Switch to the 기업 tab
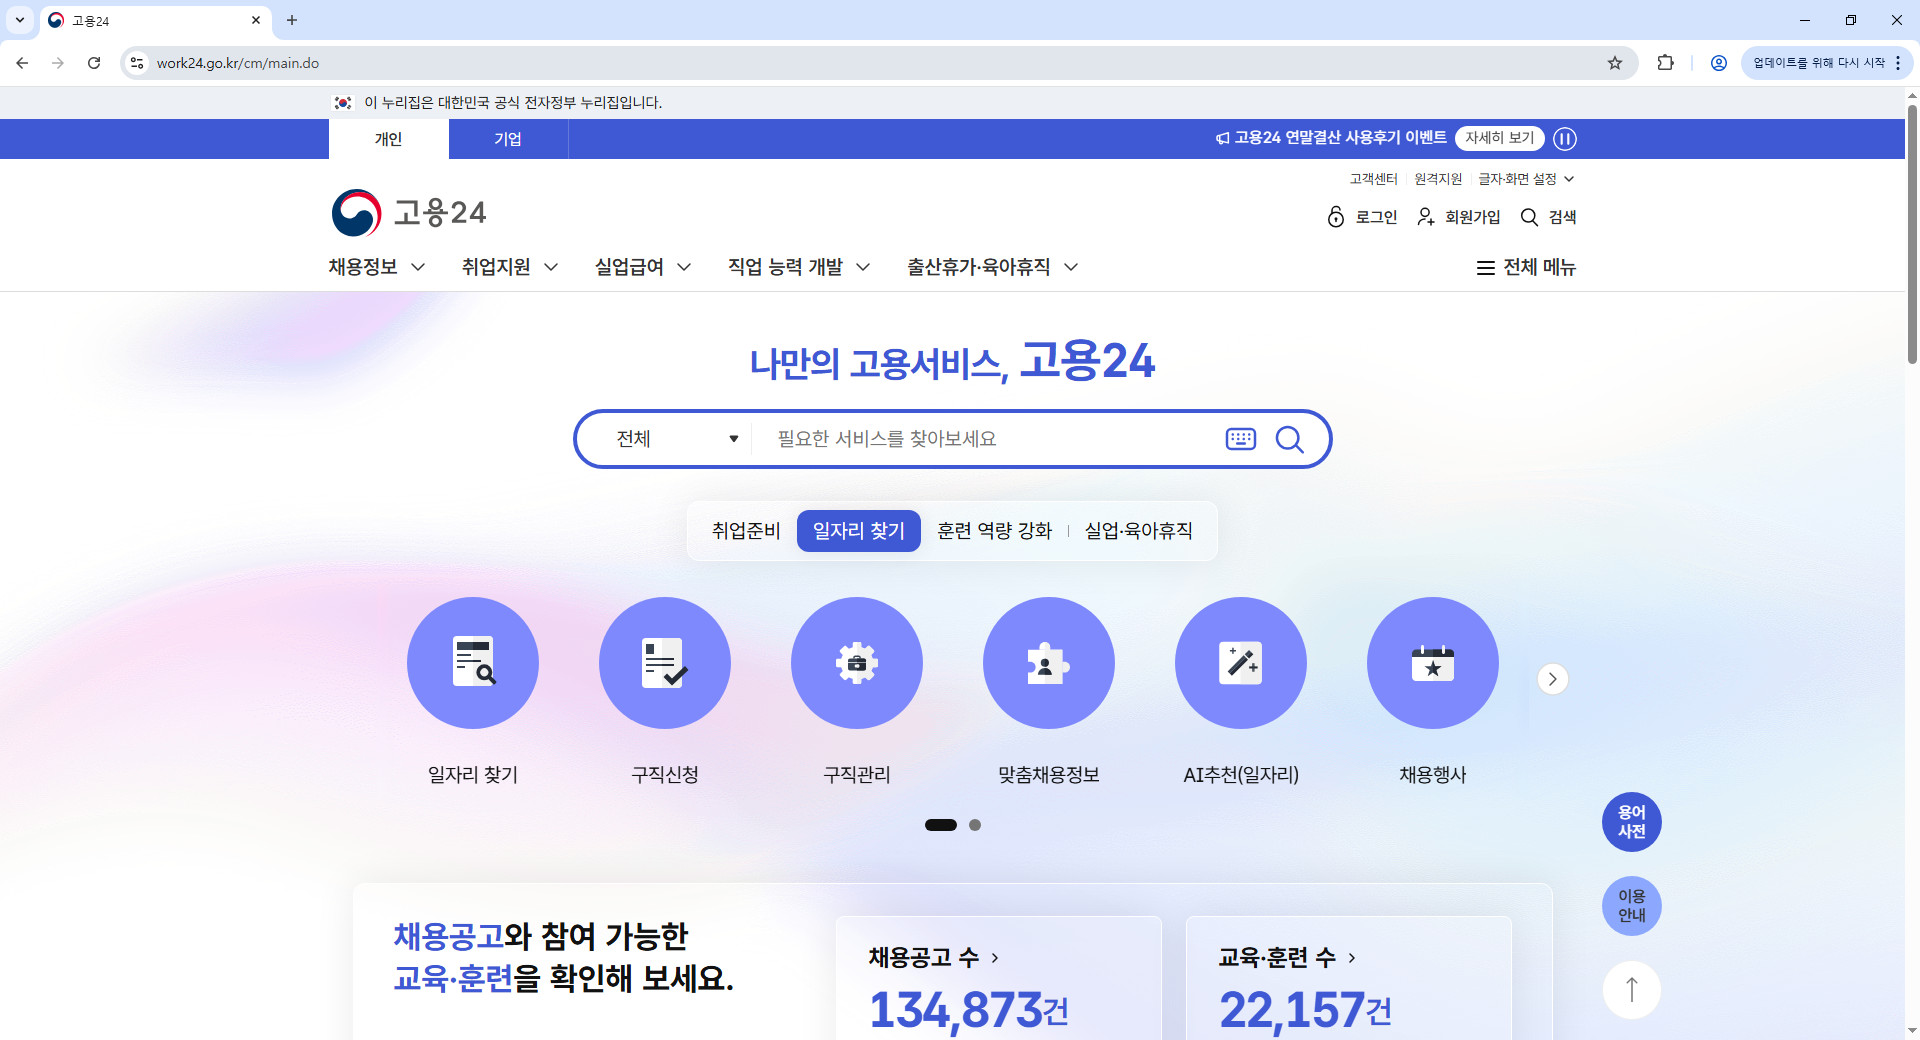The image size is (1920, 1040). tap(508, 139)
